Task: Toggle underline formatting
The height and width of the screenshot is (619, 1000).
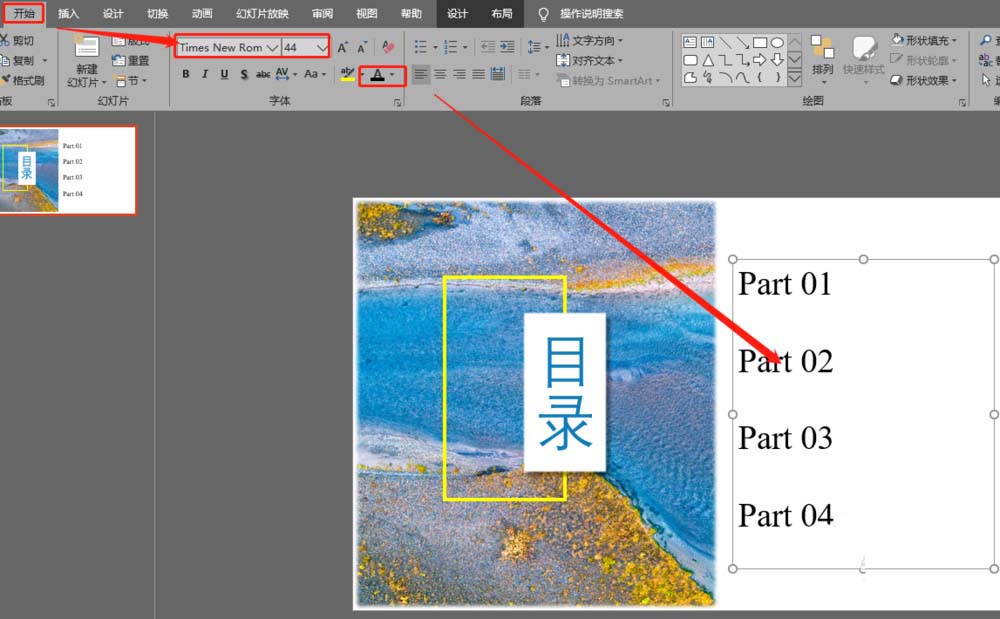Action: [224, 74]
